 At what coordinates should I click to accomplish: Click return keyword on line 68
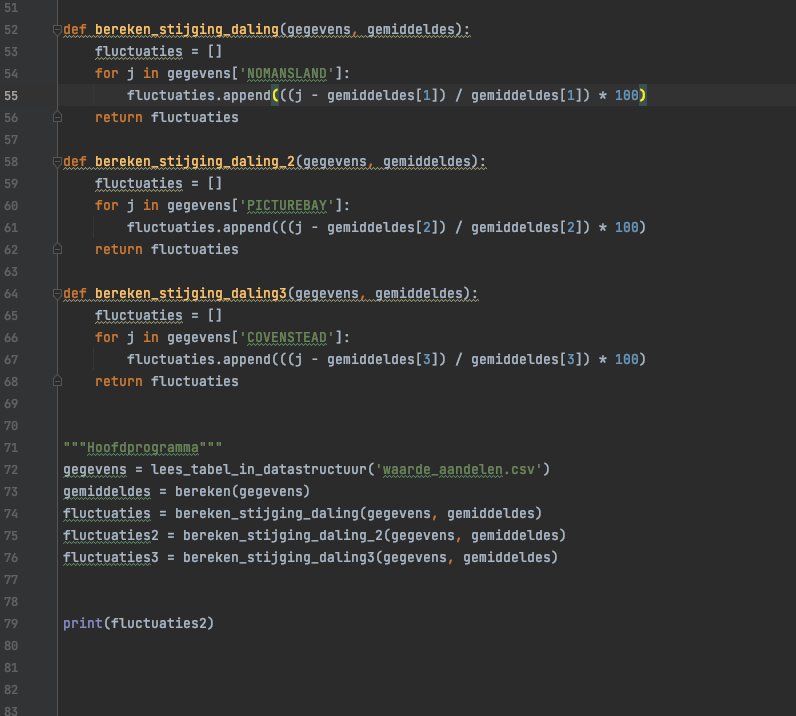coord(119,382)
